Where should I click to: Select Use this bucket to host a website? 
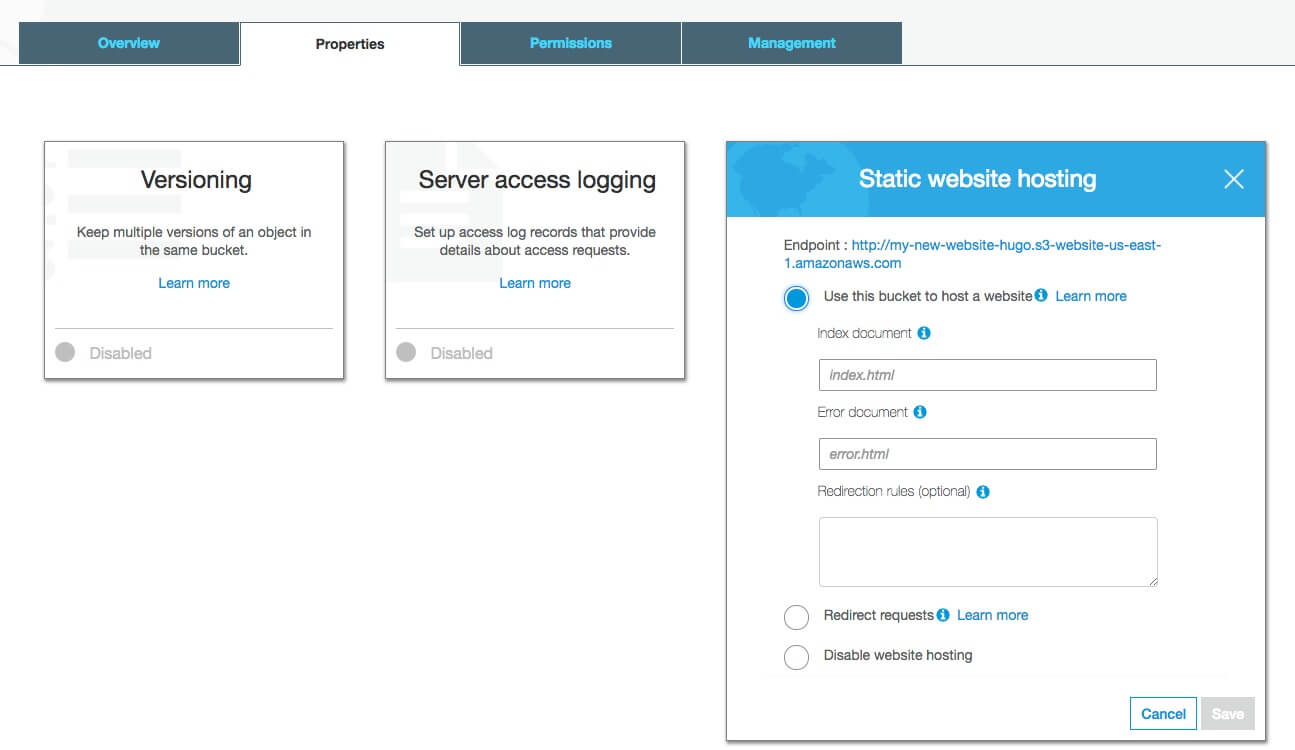click(x=796, y=298)
